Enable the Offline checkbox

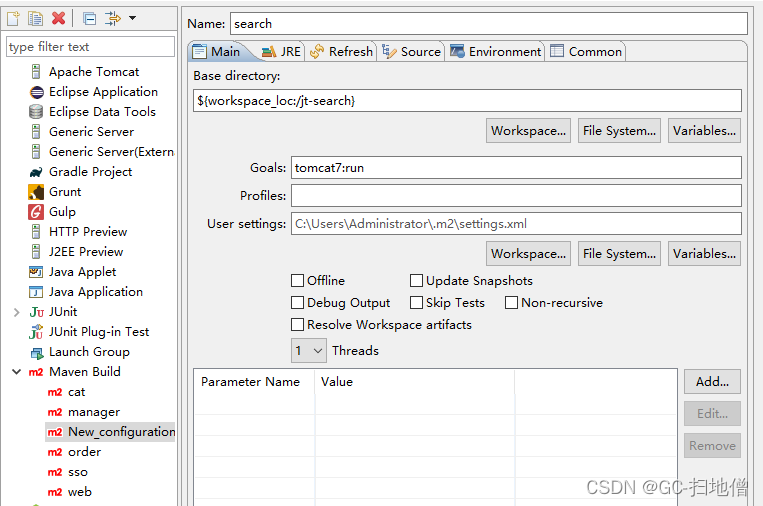click(297, 281)
